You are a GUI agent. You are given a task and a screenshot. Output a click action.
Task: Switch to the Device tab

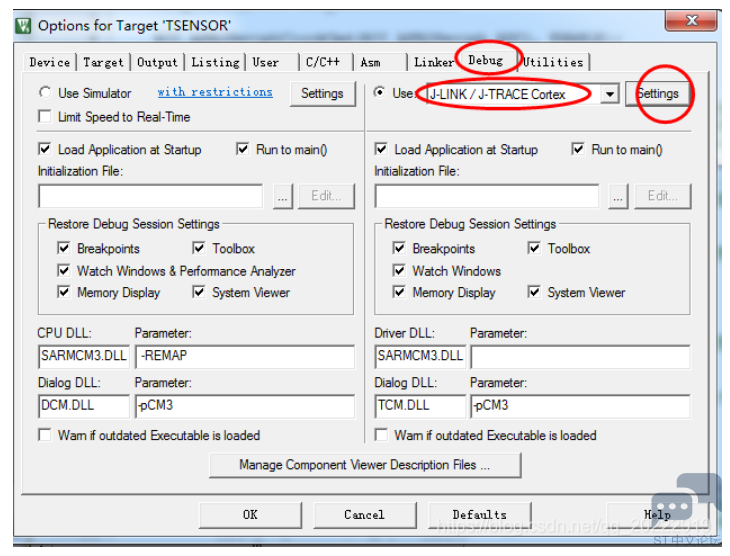49,62
